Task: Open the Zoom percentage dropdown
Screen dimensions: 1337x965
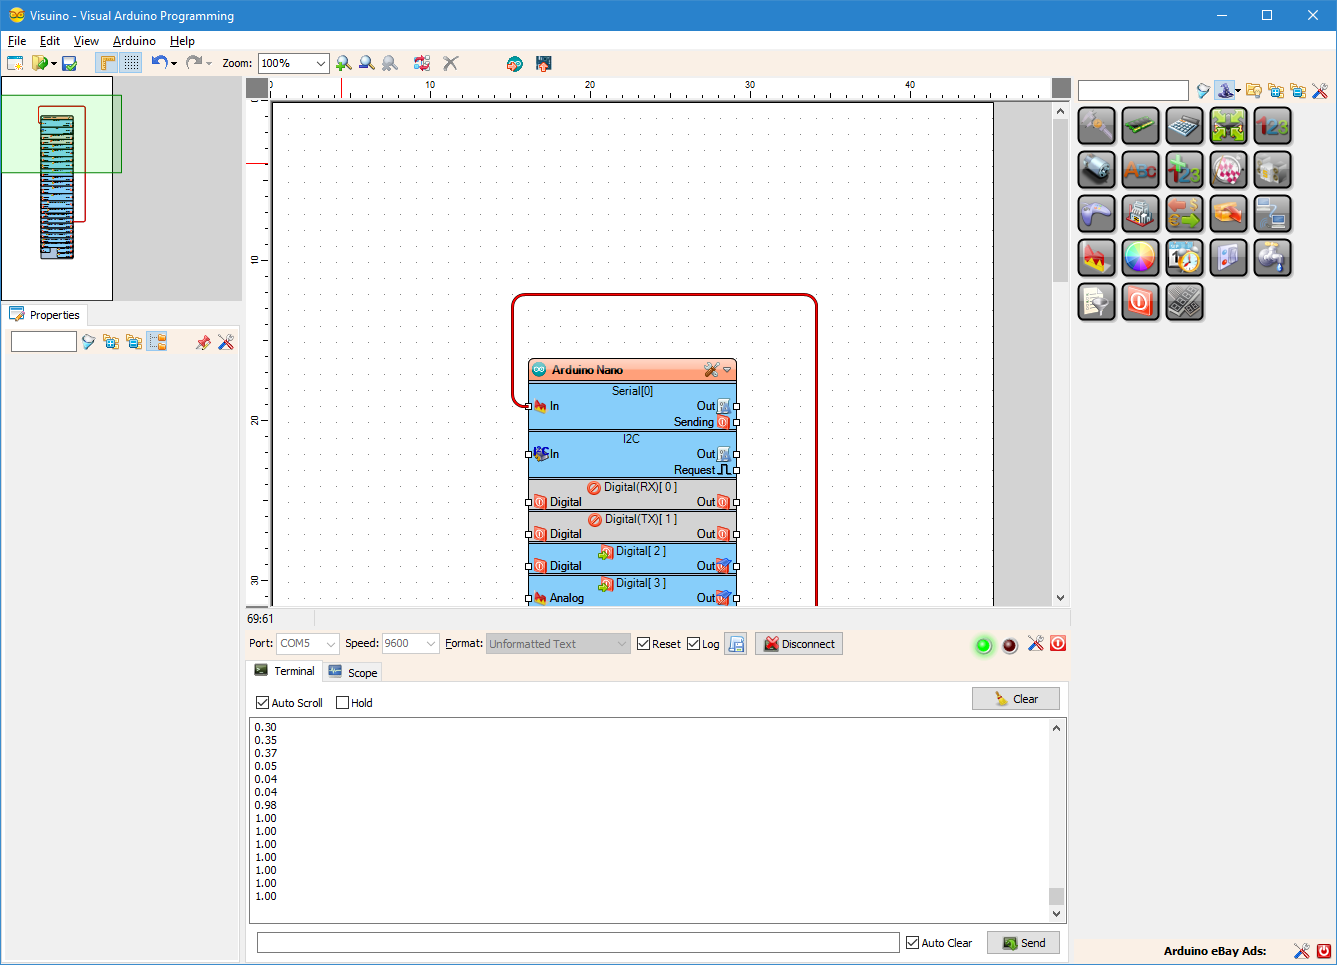Action: [x=321, y=62]
